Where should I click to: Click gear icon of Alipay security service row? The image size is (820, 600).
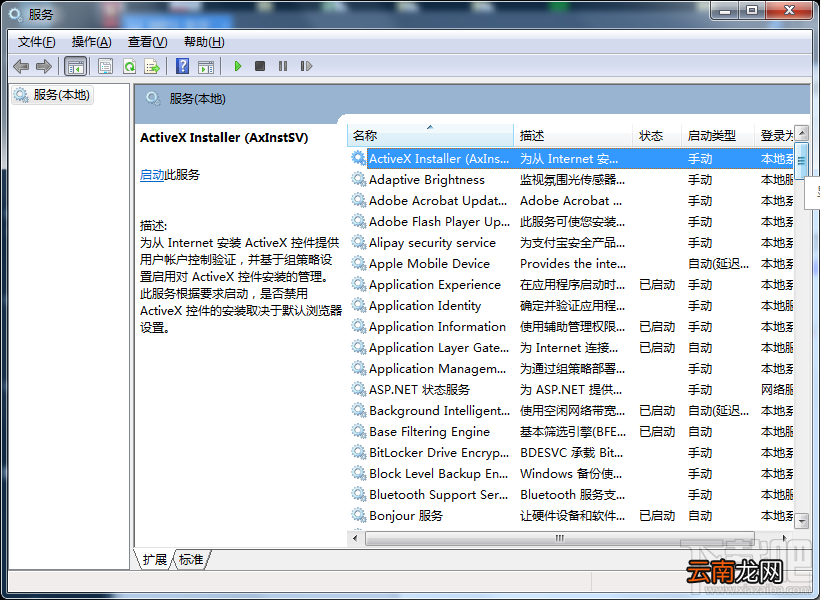[x=358, y=242]
